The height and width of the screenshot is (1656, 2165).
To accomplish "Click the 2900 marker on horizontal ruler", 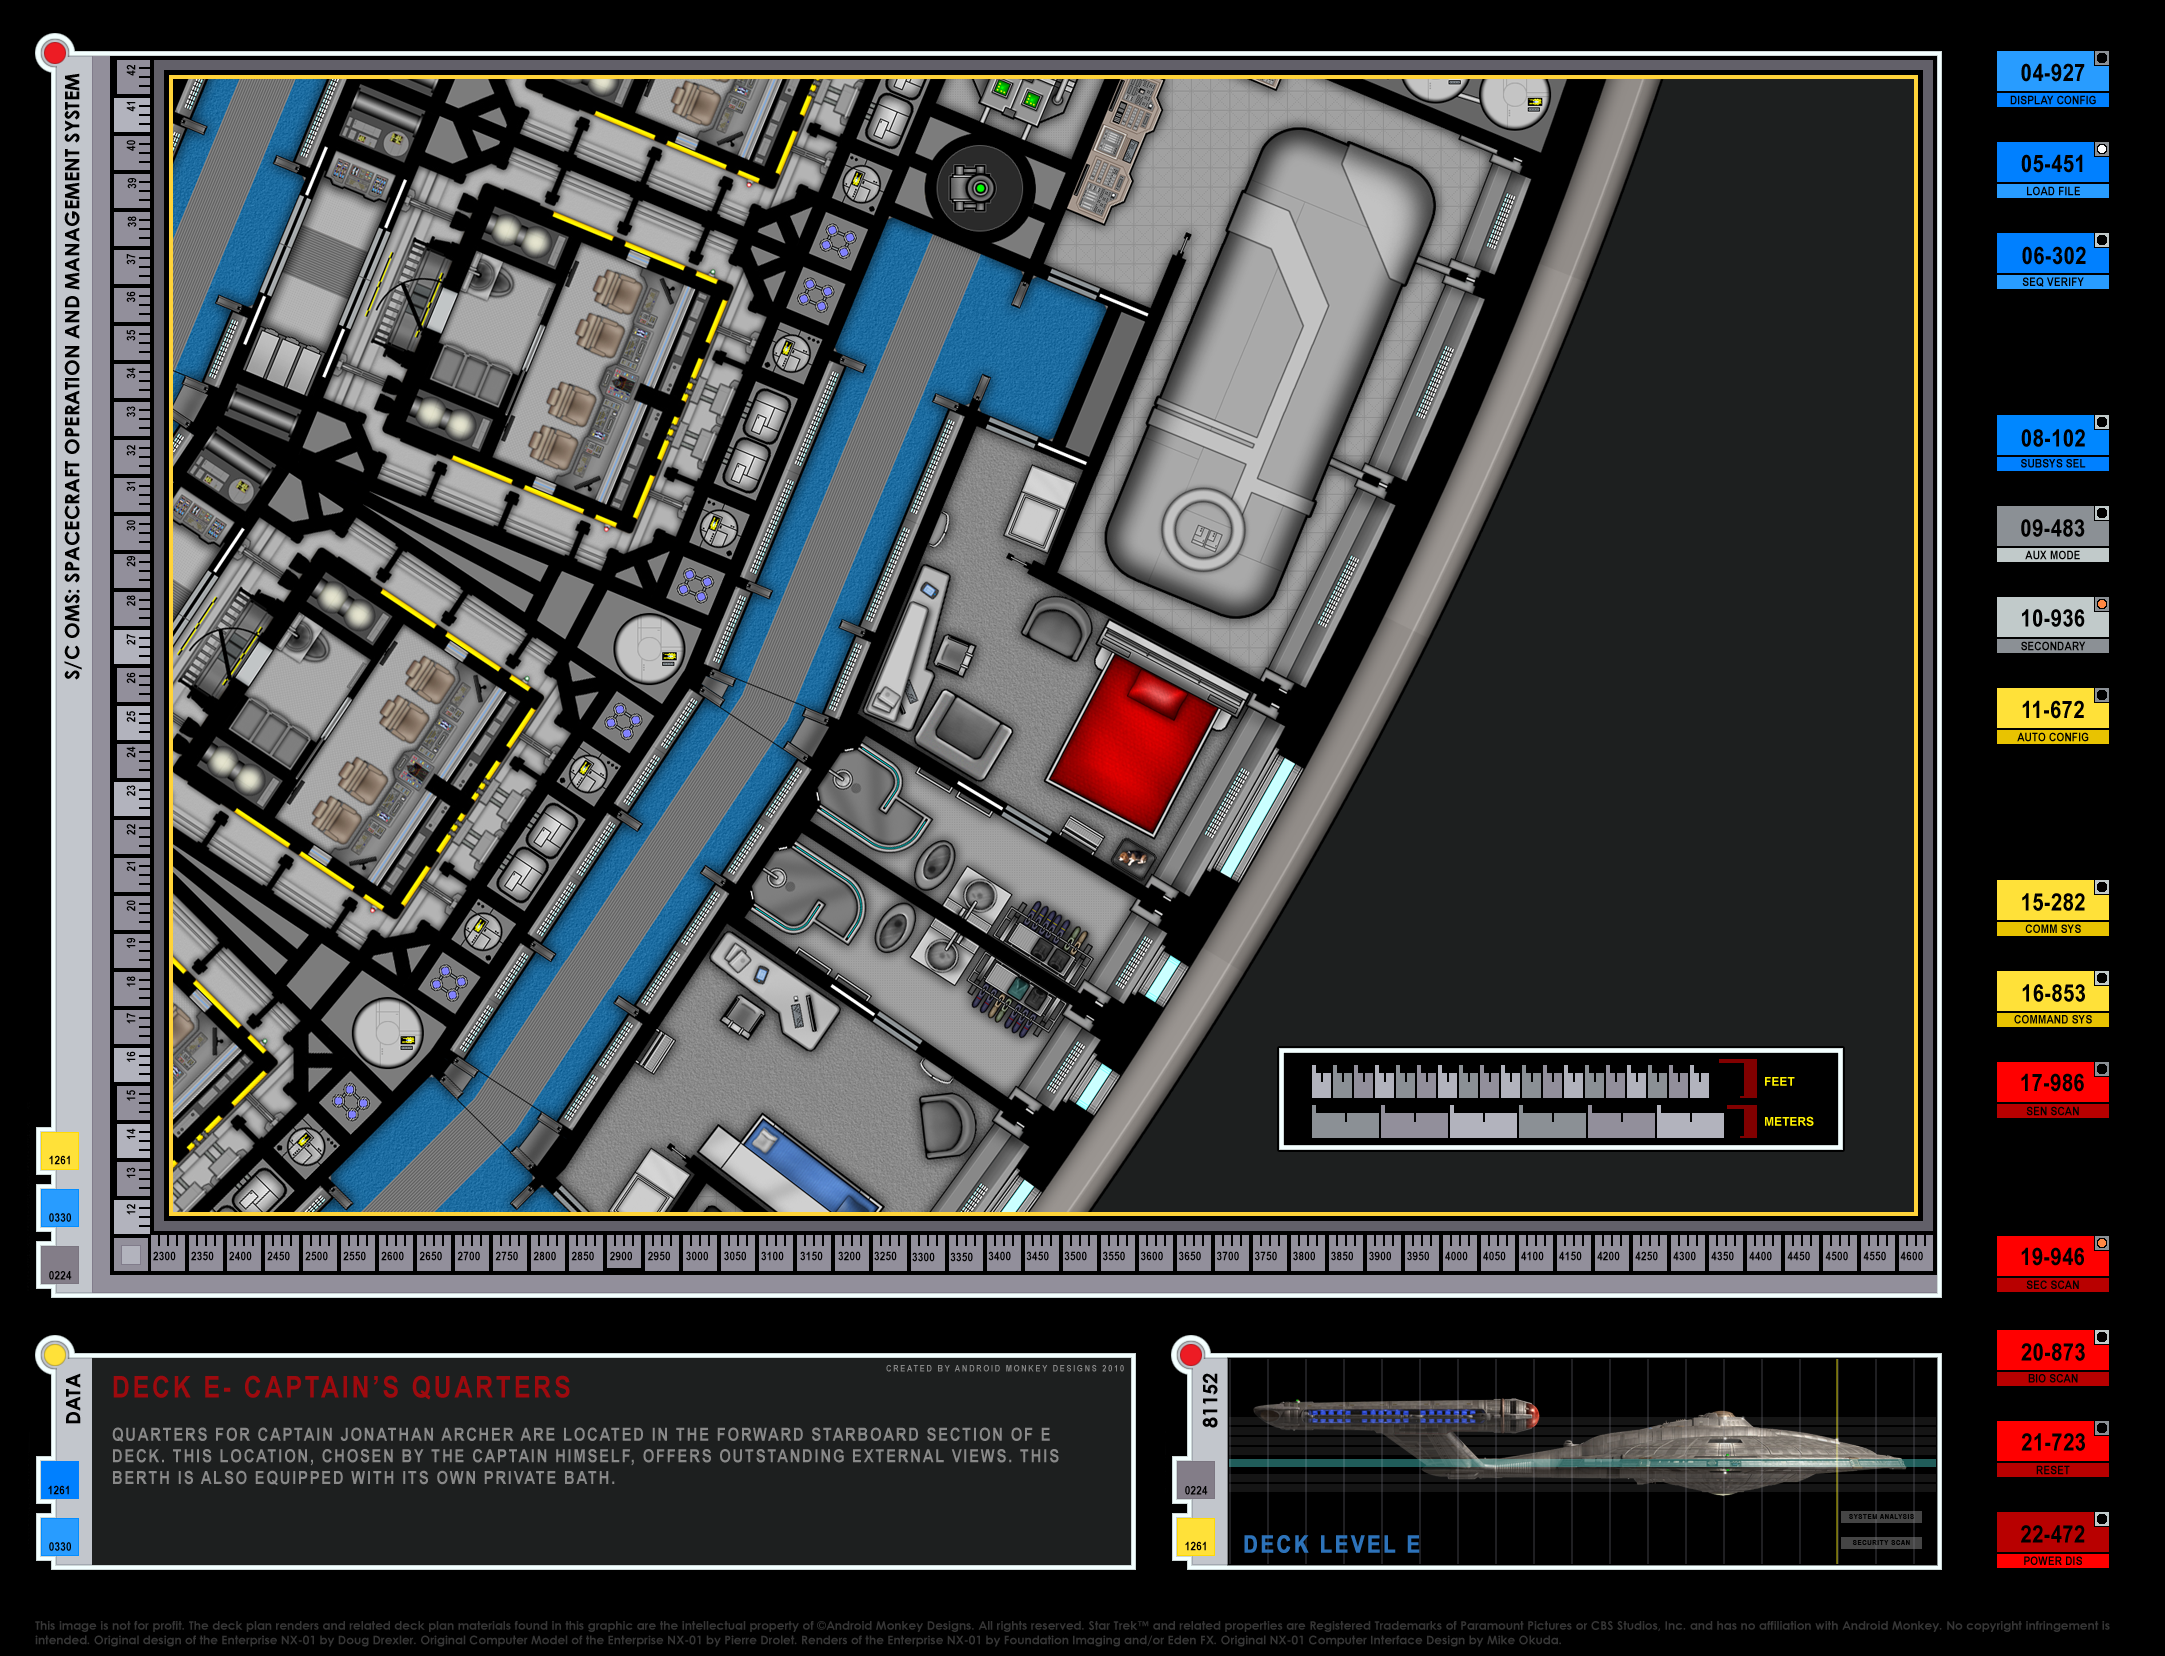I will click(x=621, y=1256).
